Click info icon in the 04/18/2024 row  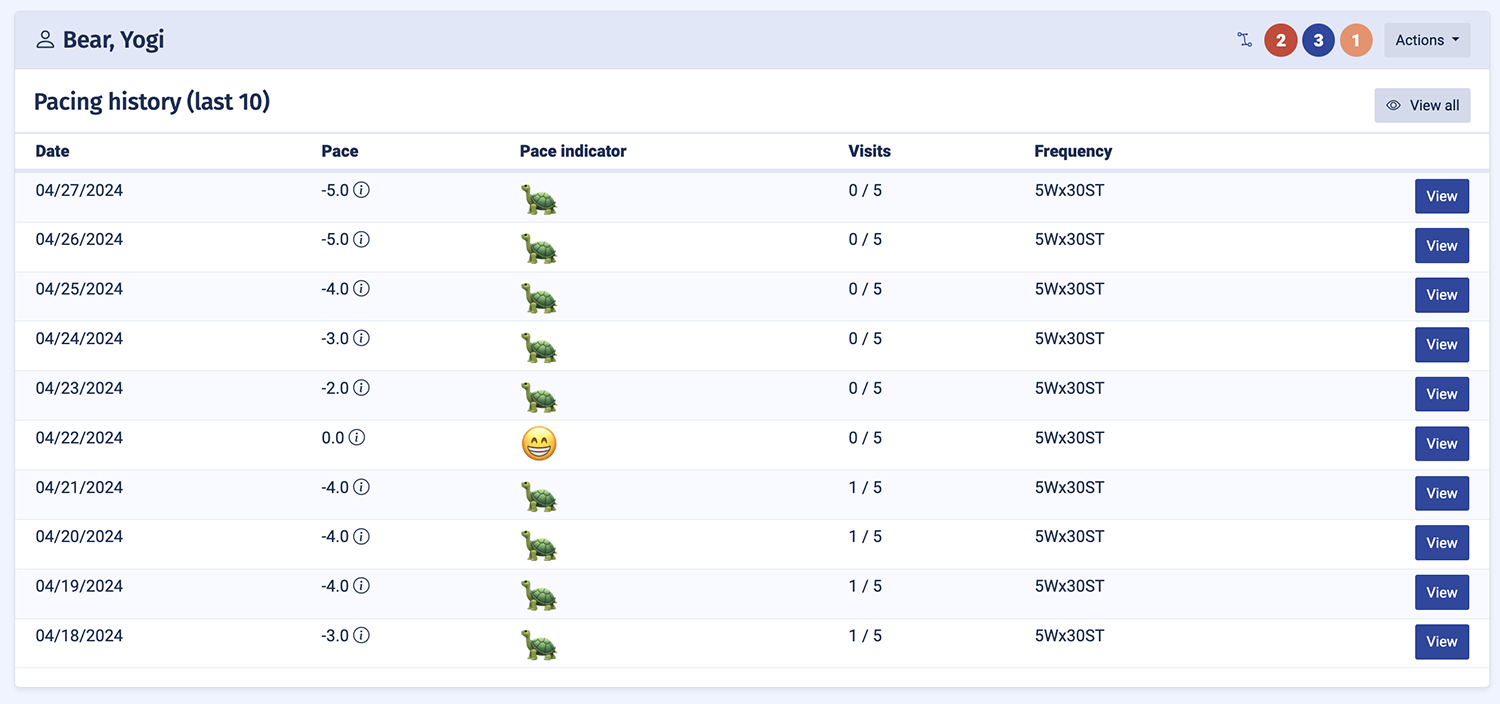coord(362,636)
